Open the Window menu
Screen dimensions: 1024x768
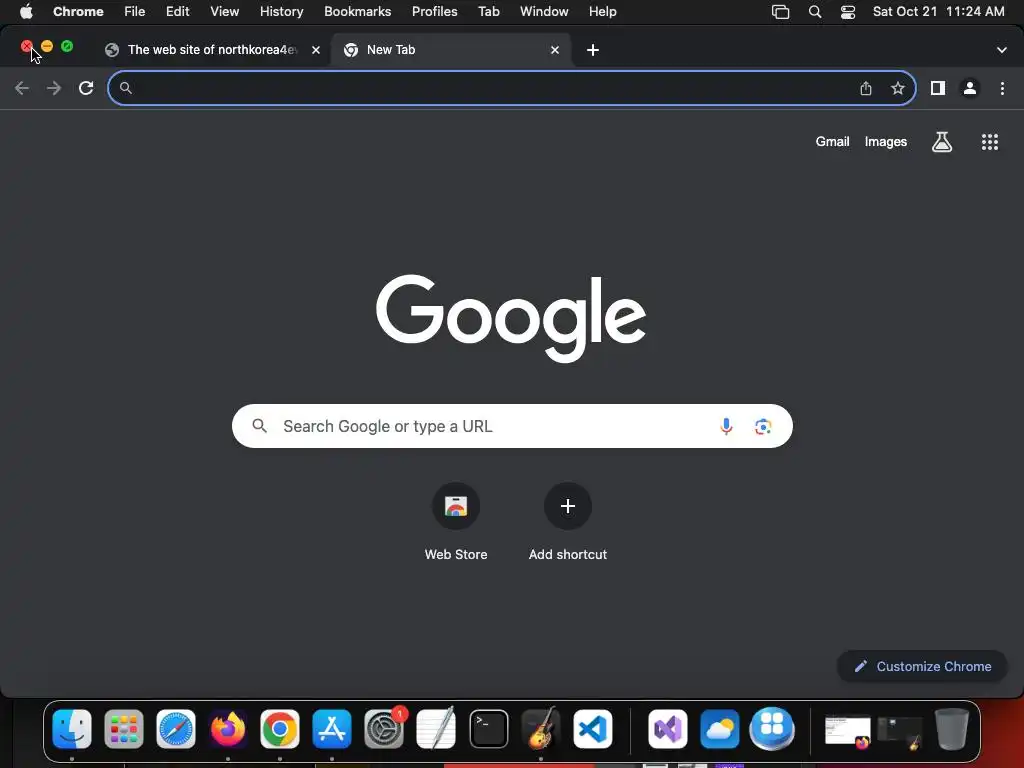[x=544, y=12]
